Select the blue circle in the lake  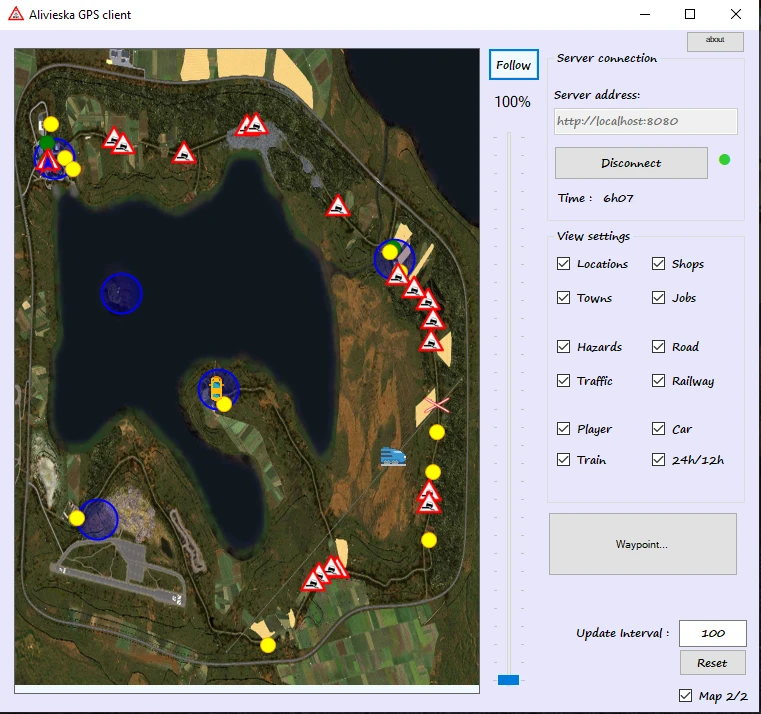click(x=121, y=293)
